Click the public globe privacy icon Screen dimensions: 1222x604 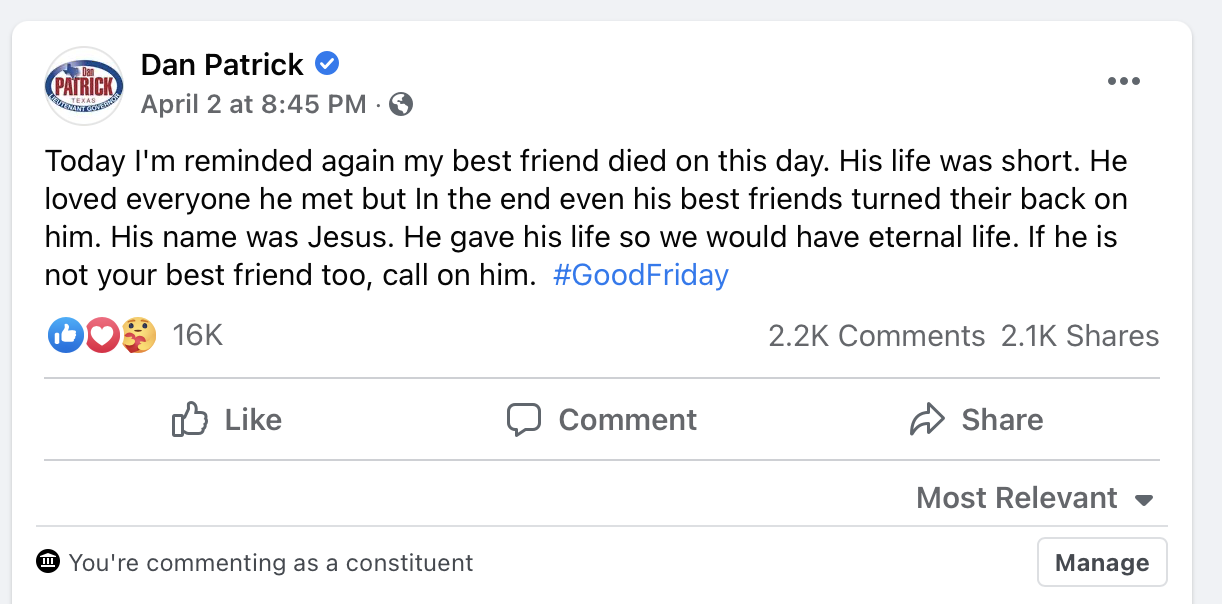click(401, 104)
